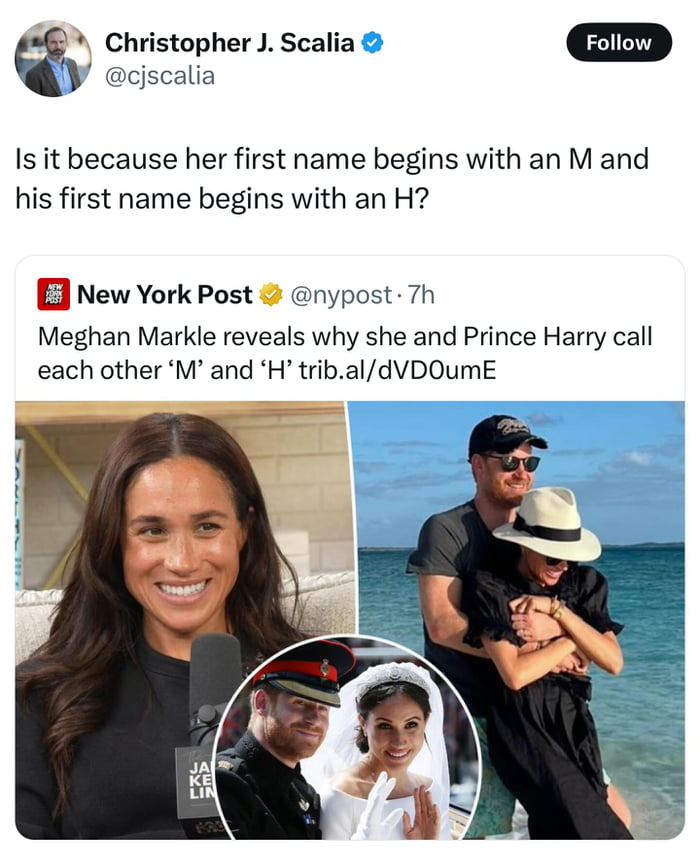The width and height of the screenshot is (700, 868).
Task: Open the Christopher J. Scalia display name
Action: click(x=229, y=43)
